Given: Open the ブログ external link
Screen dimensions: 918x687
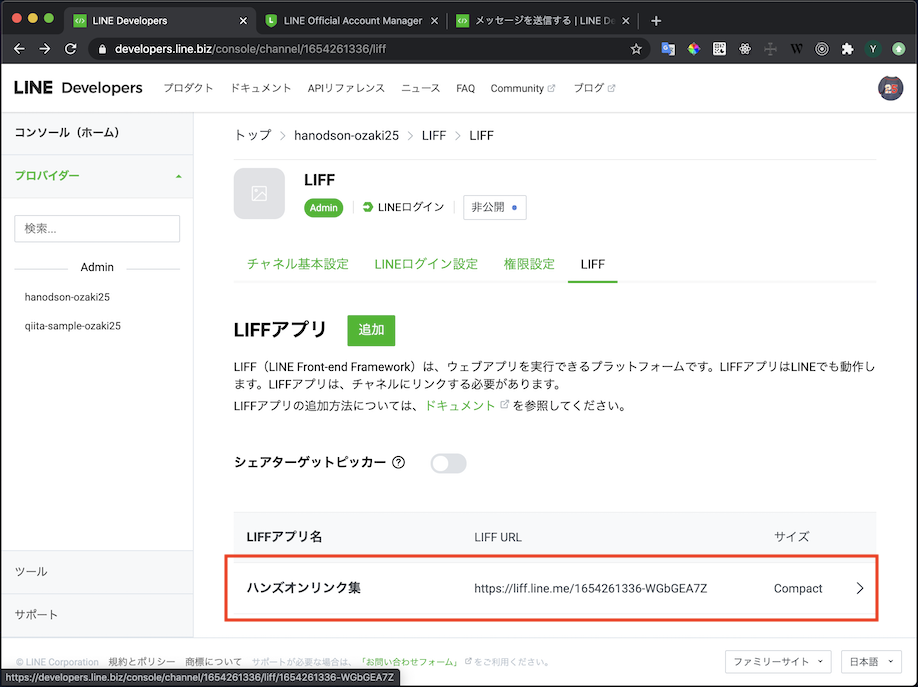Looking at the screenshot, I should coord(594,88).
